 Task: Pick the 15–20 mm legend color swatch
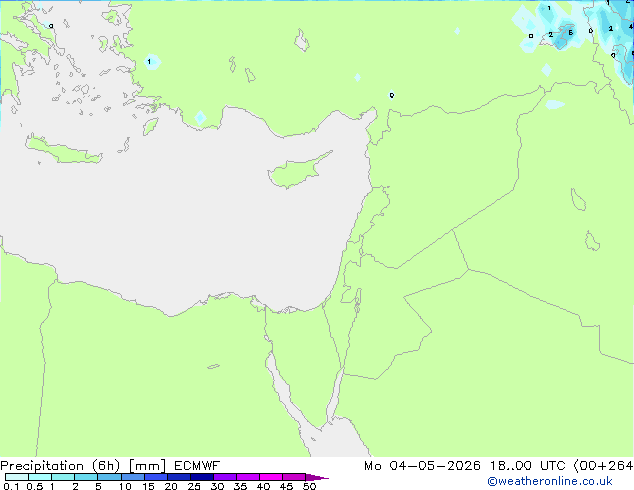(x=156, y=477)
